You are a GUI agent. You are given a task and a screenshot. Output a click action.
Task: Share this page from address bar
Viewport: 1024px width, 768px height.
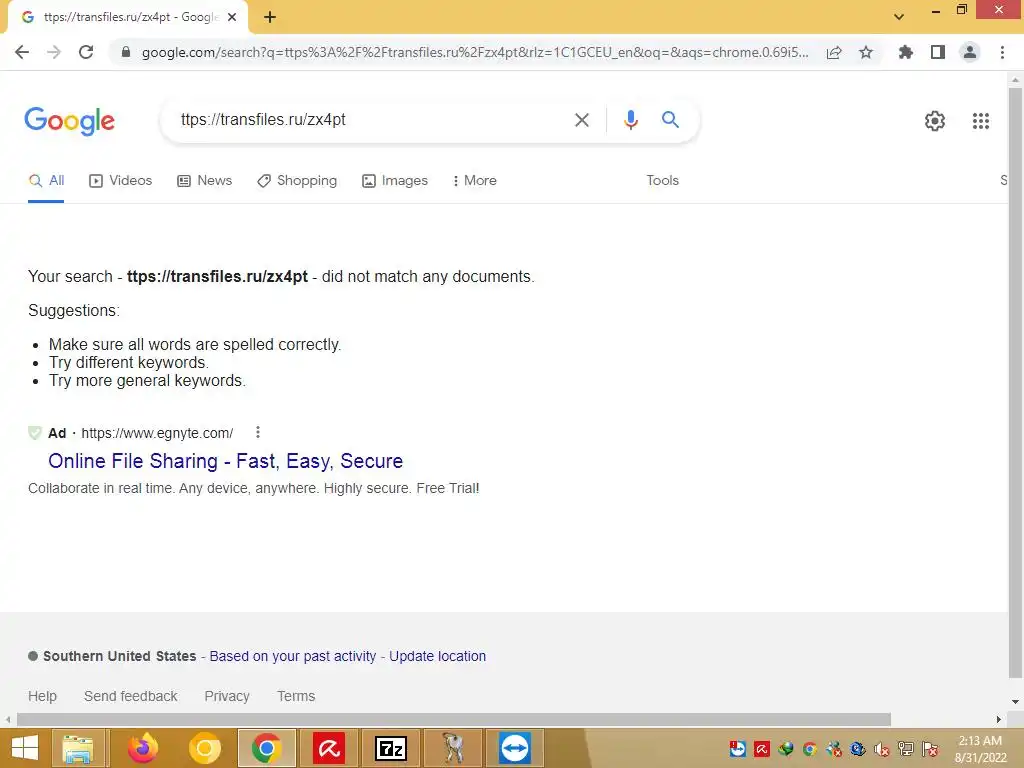point(834,52)
